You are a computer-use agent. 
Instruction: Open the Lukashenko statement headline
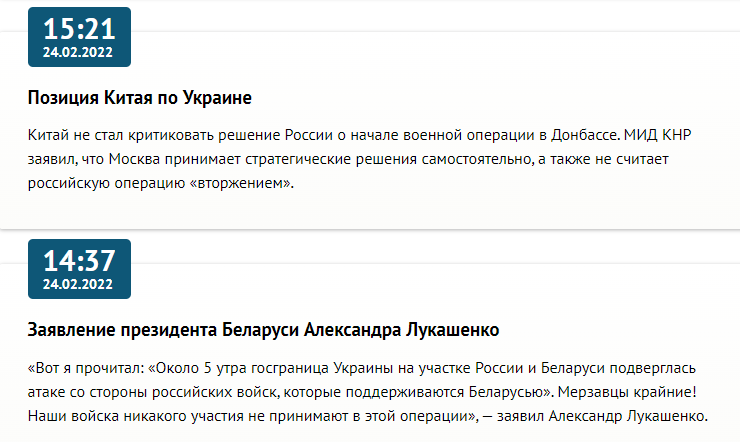click(263, 330)
